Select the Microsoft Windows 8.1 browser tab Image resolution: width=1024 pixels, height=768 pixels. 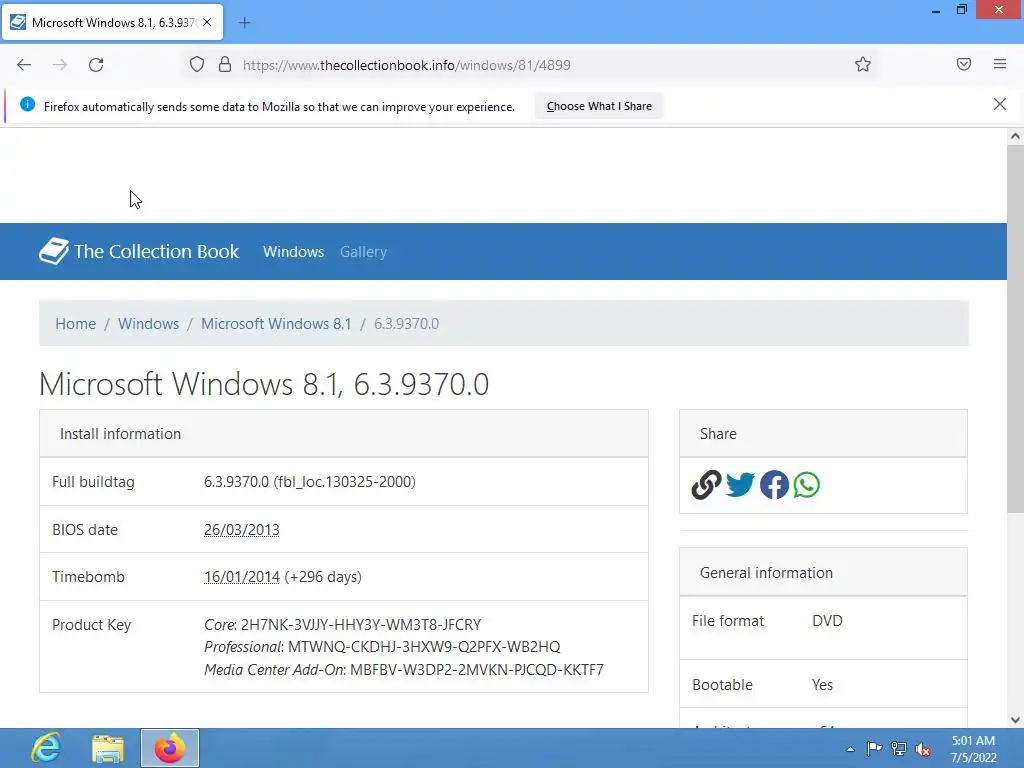[112, 22]
